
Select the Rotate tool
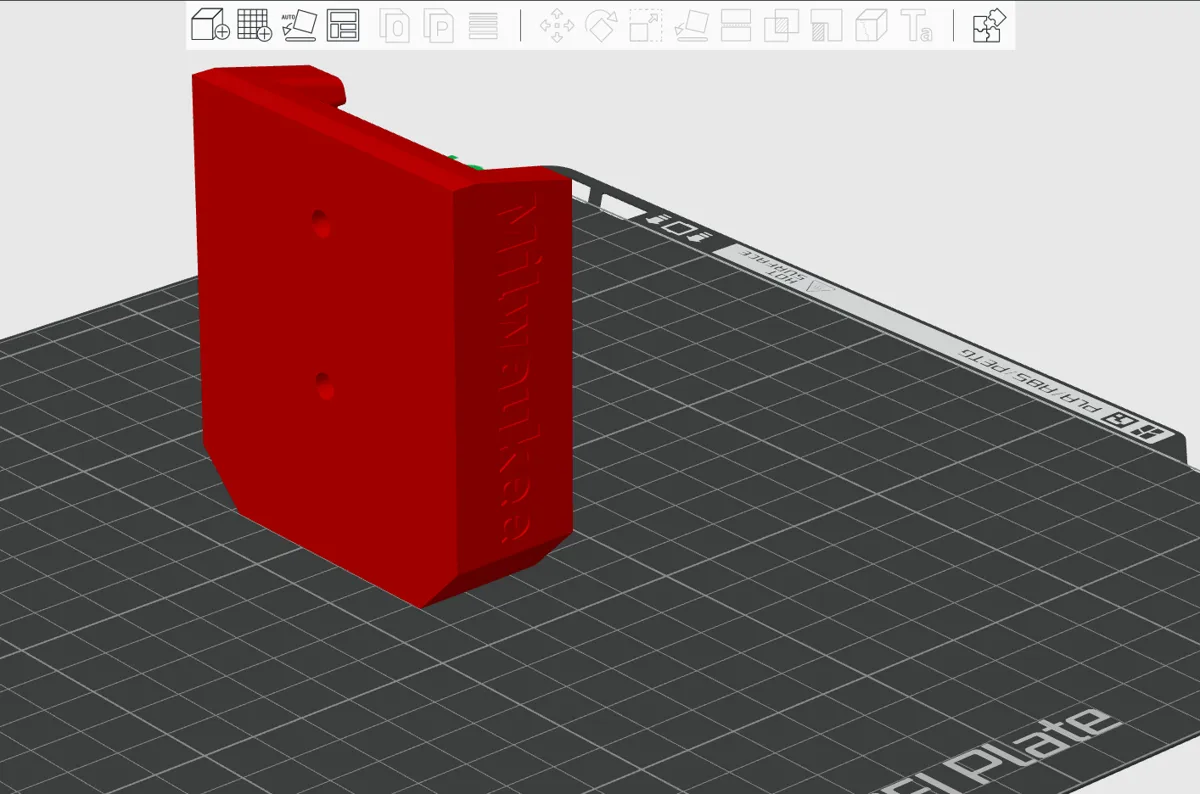(601, 26)
